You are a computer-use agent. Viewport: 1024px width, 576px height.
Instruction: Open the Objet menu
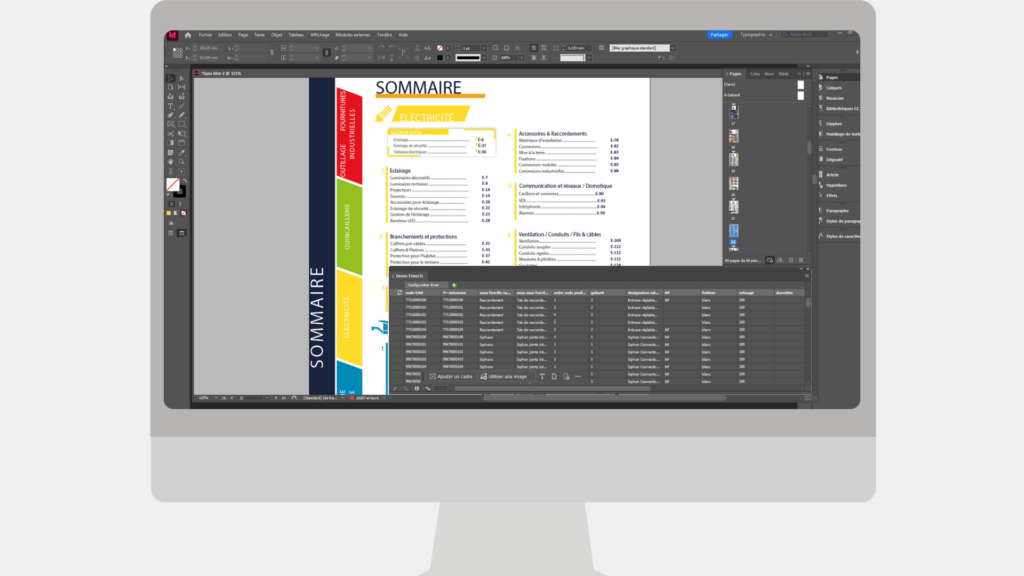pos(277,35)
